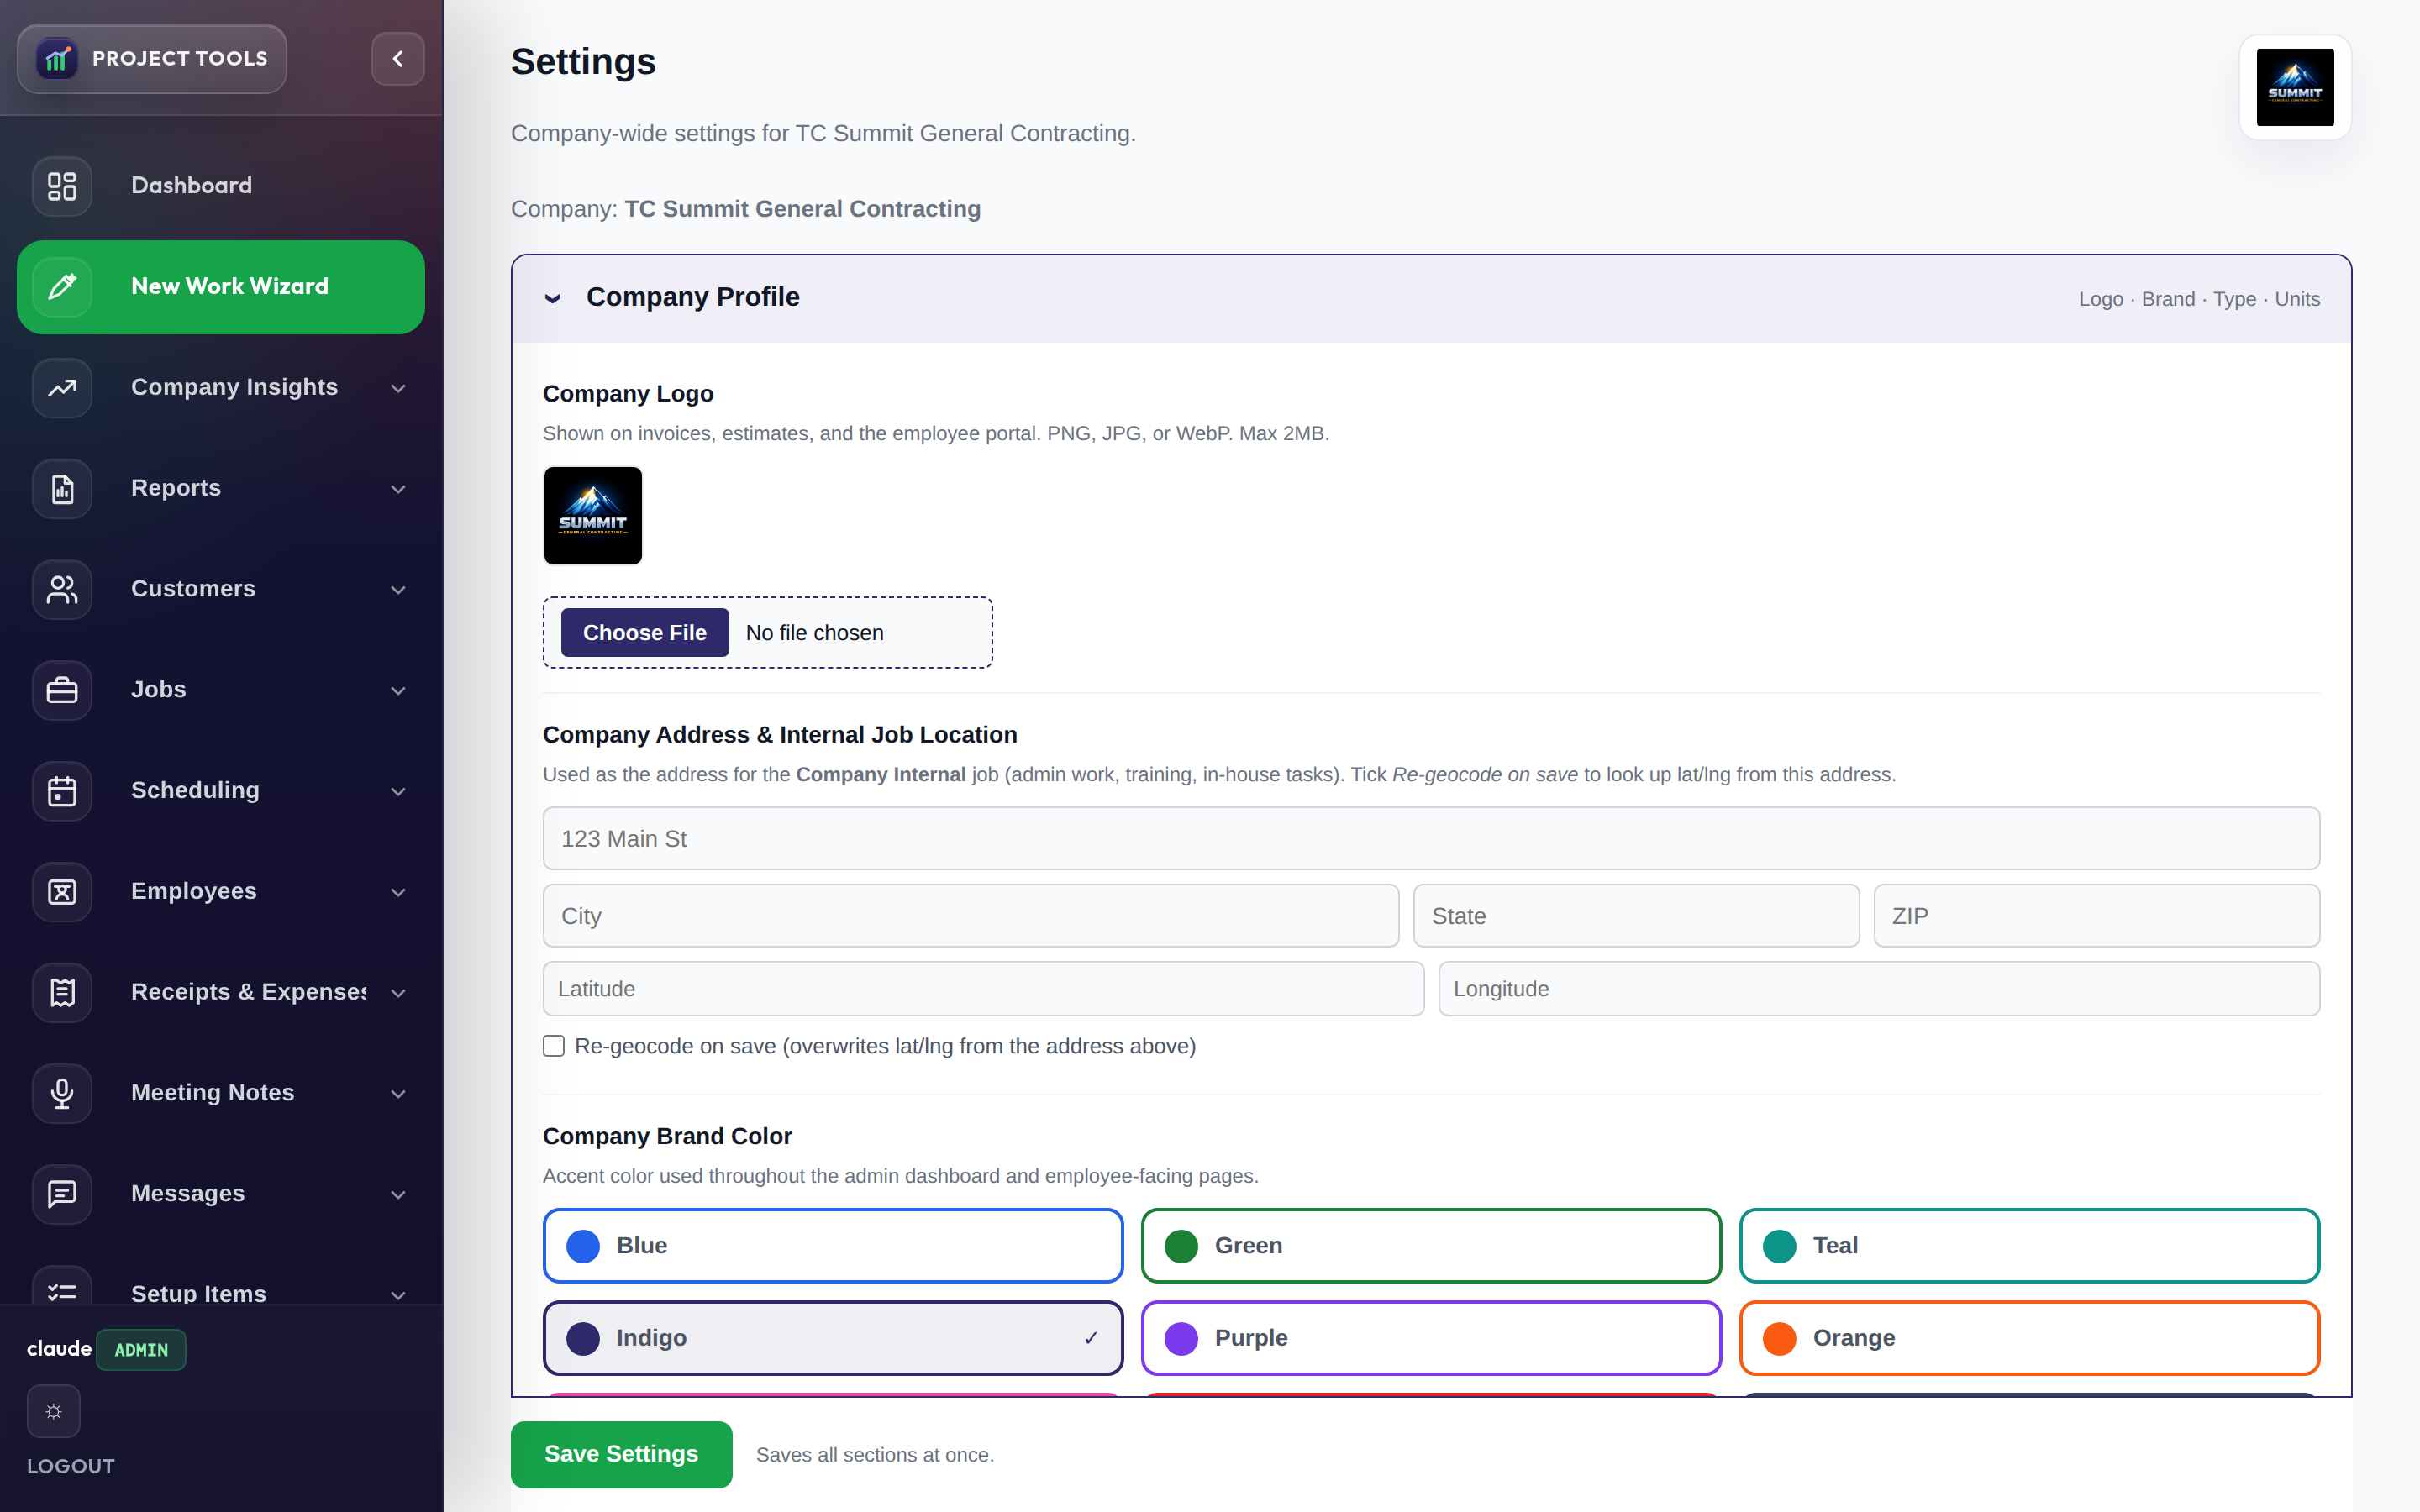The height and width of the screenshot is (1512, 2420).
Task: Toggle theme with the sun icon
Action: 54,1411
